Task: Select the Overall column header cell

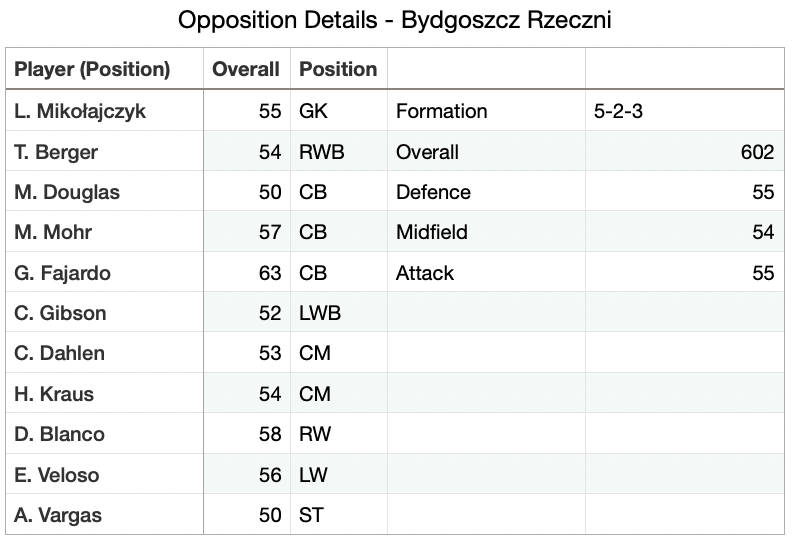Action: point(245,70)
